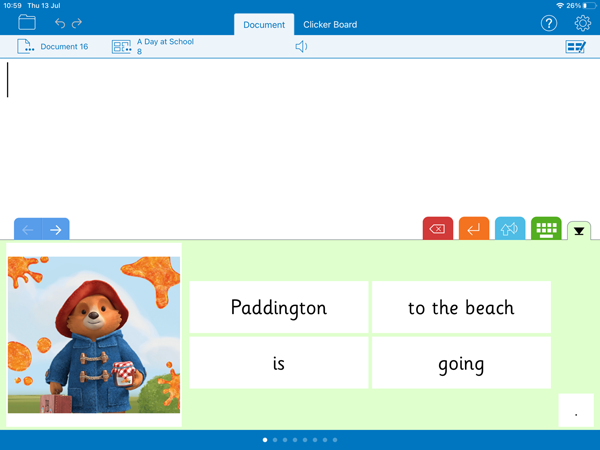The width and height of the screenshot is (600, 450).
Task: Select the phrase to the beach
Action: (x=461, y=307)
